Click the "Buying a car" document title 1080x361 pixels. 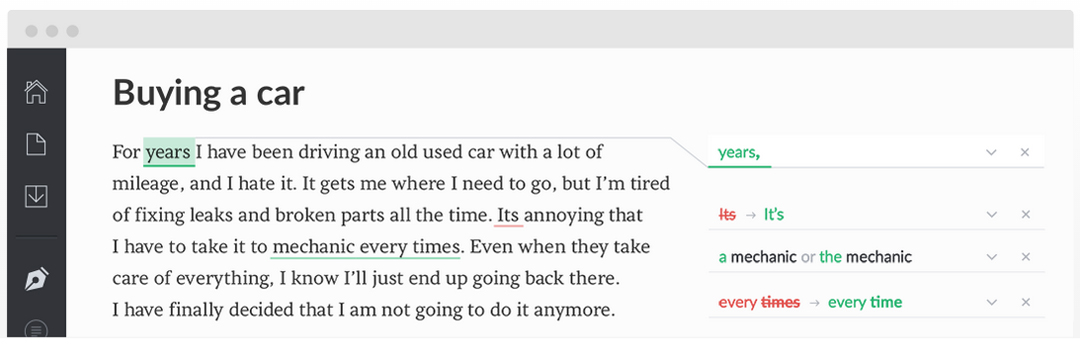[x=209, y=92]
